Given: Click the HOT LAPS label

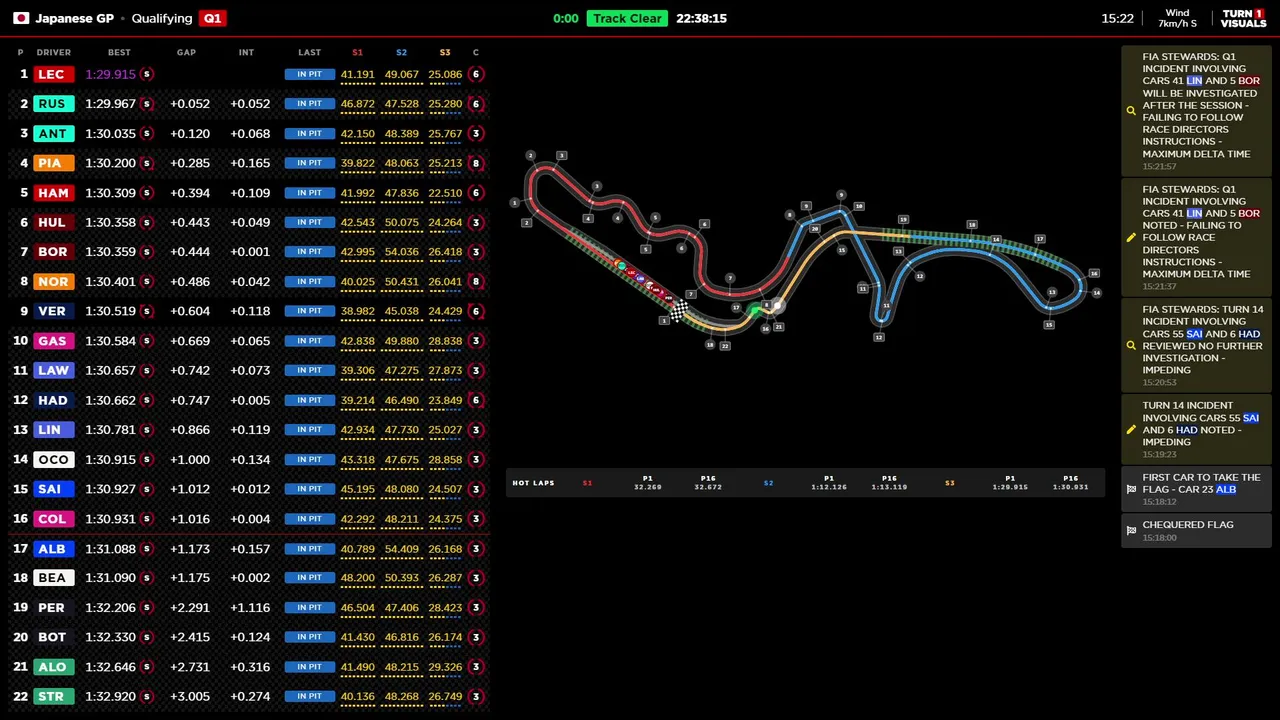Looking at the screenshot, I should (x=533, y=483).
